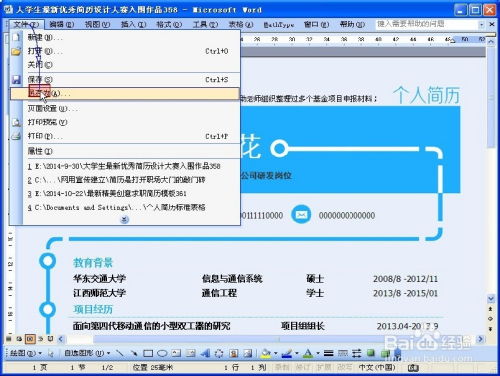
Task: Click the Line Style icon
Action: coord(328,353)
